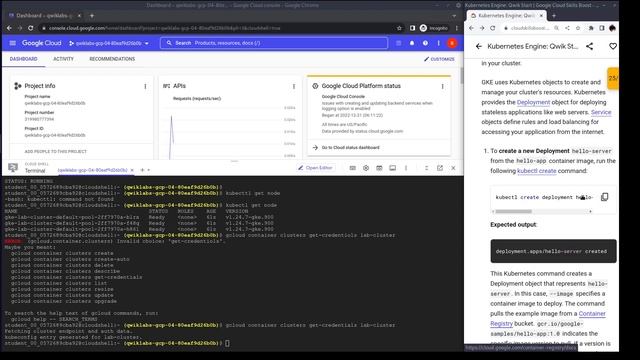The image size is (640, 360).
Task: Click the back arrow beside Kubernetes Engine title
Action: [x=478, y=46]
